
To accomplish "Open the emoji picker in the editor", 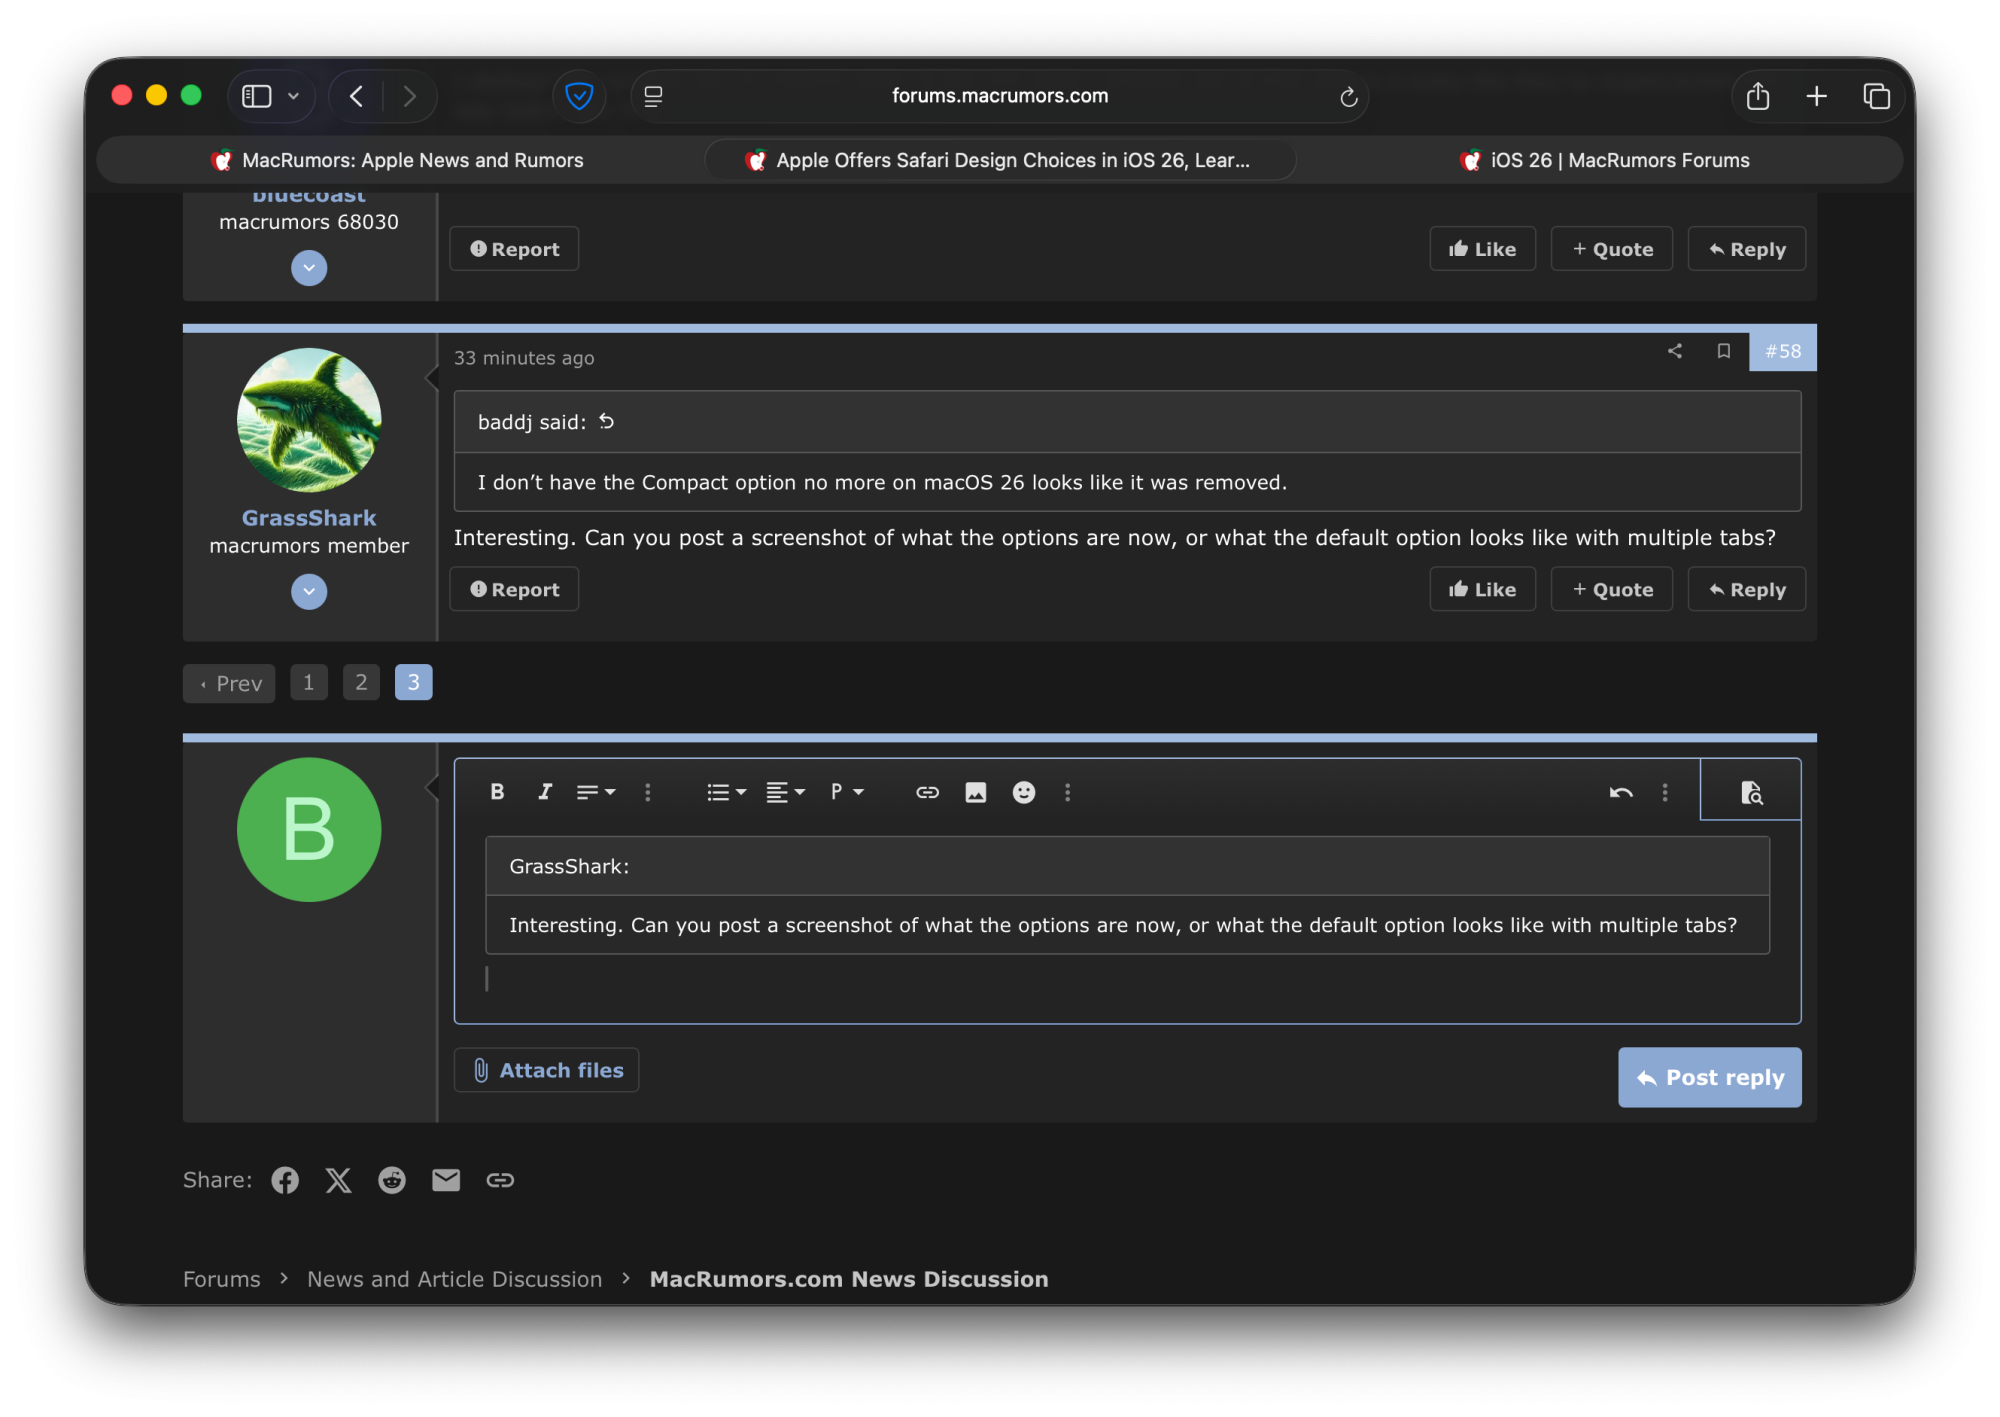I will (x=1023, y=792).
